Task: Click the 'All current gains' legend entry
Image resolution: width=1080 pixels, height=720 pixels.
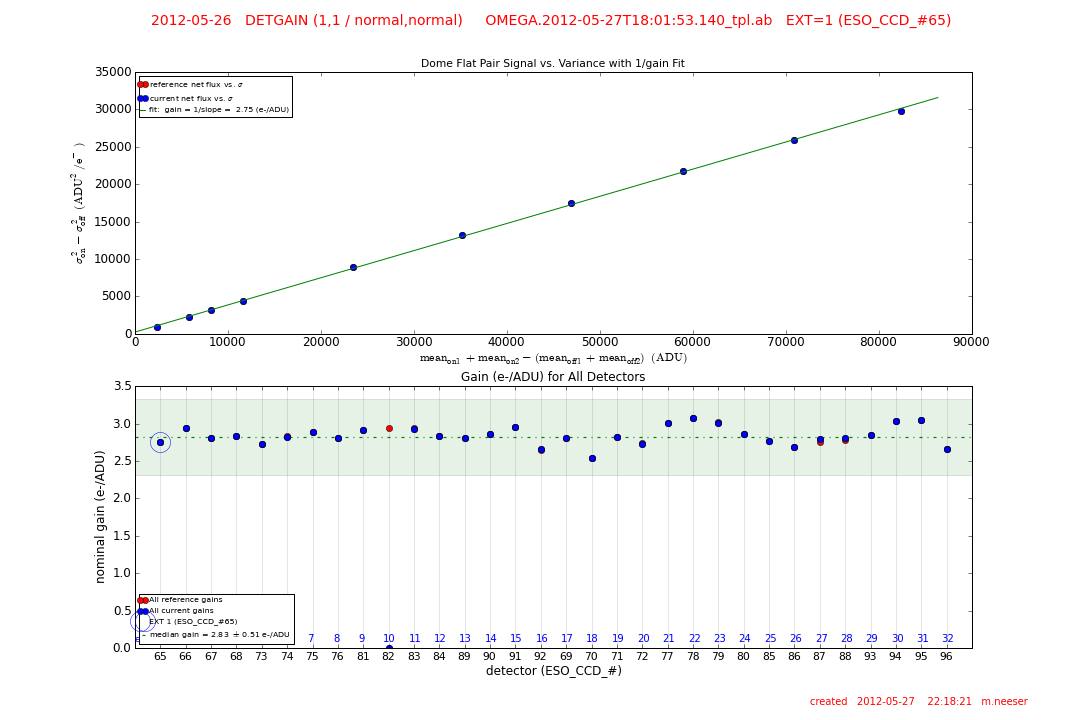Action: [x=181, y=610]
